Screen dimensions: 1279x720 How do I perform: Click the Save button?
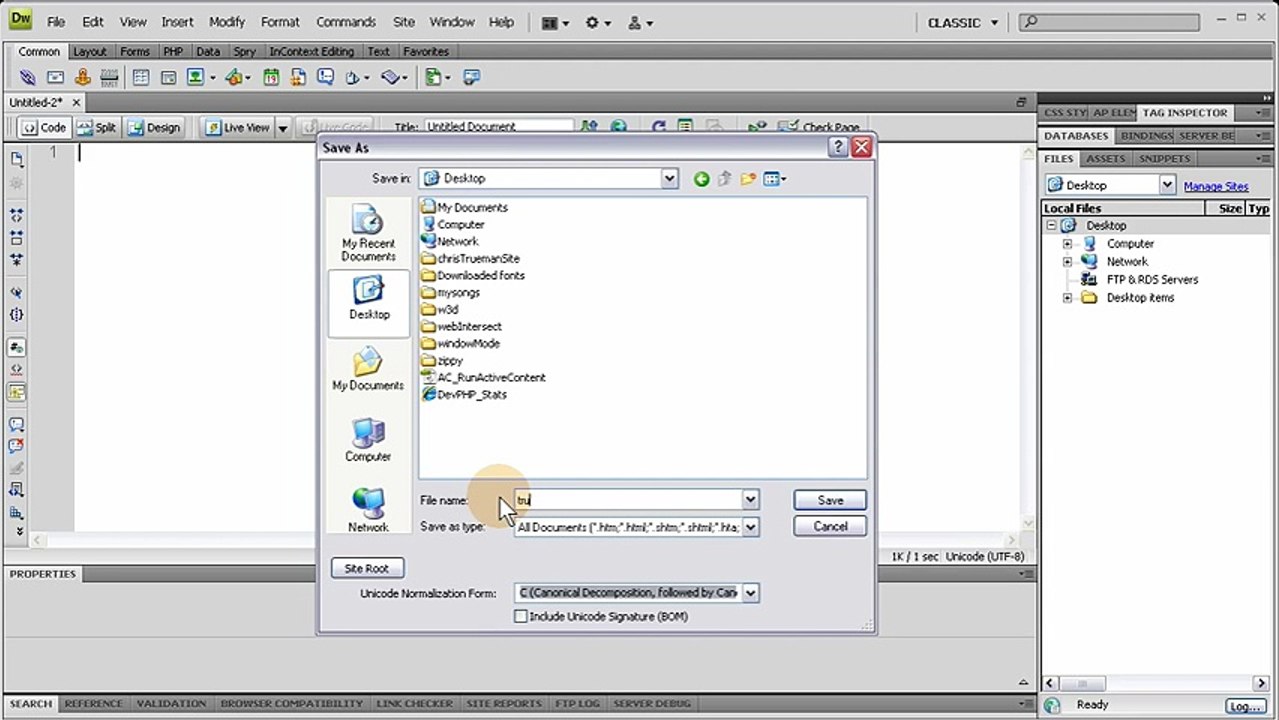click(x=830, y=500)
